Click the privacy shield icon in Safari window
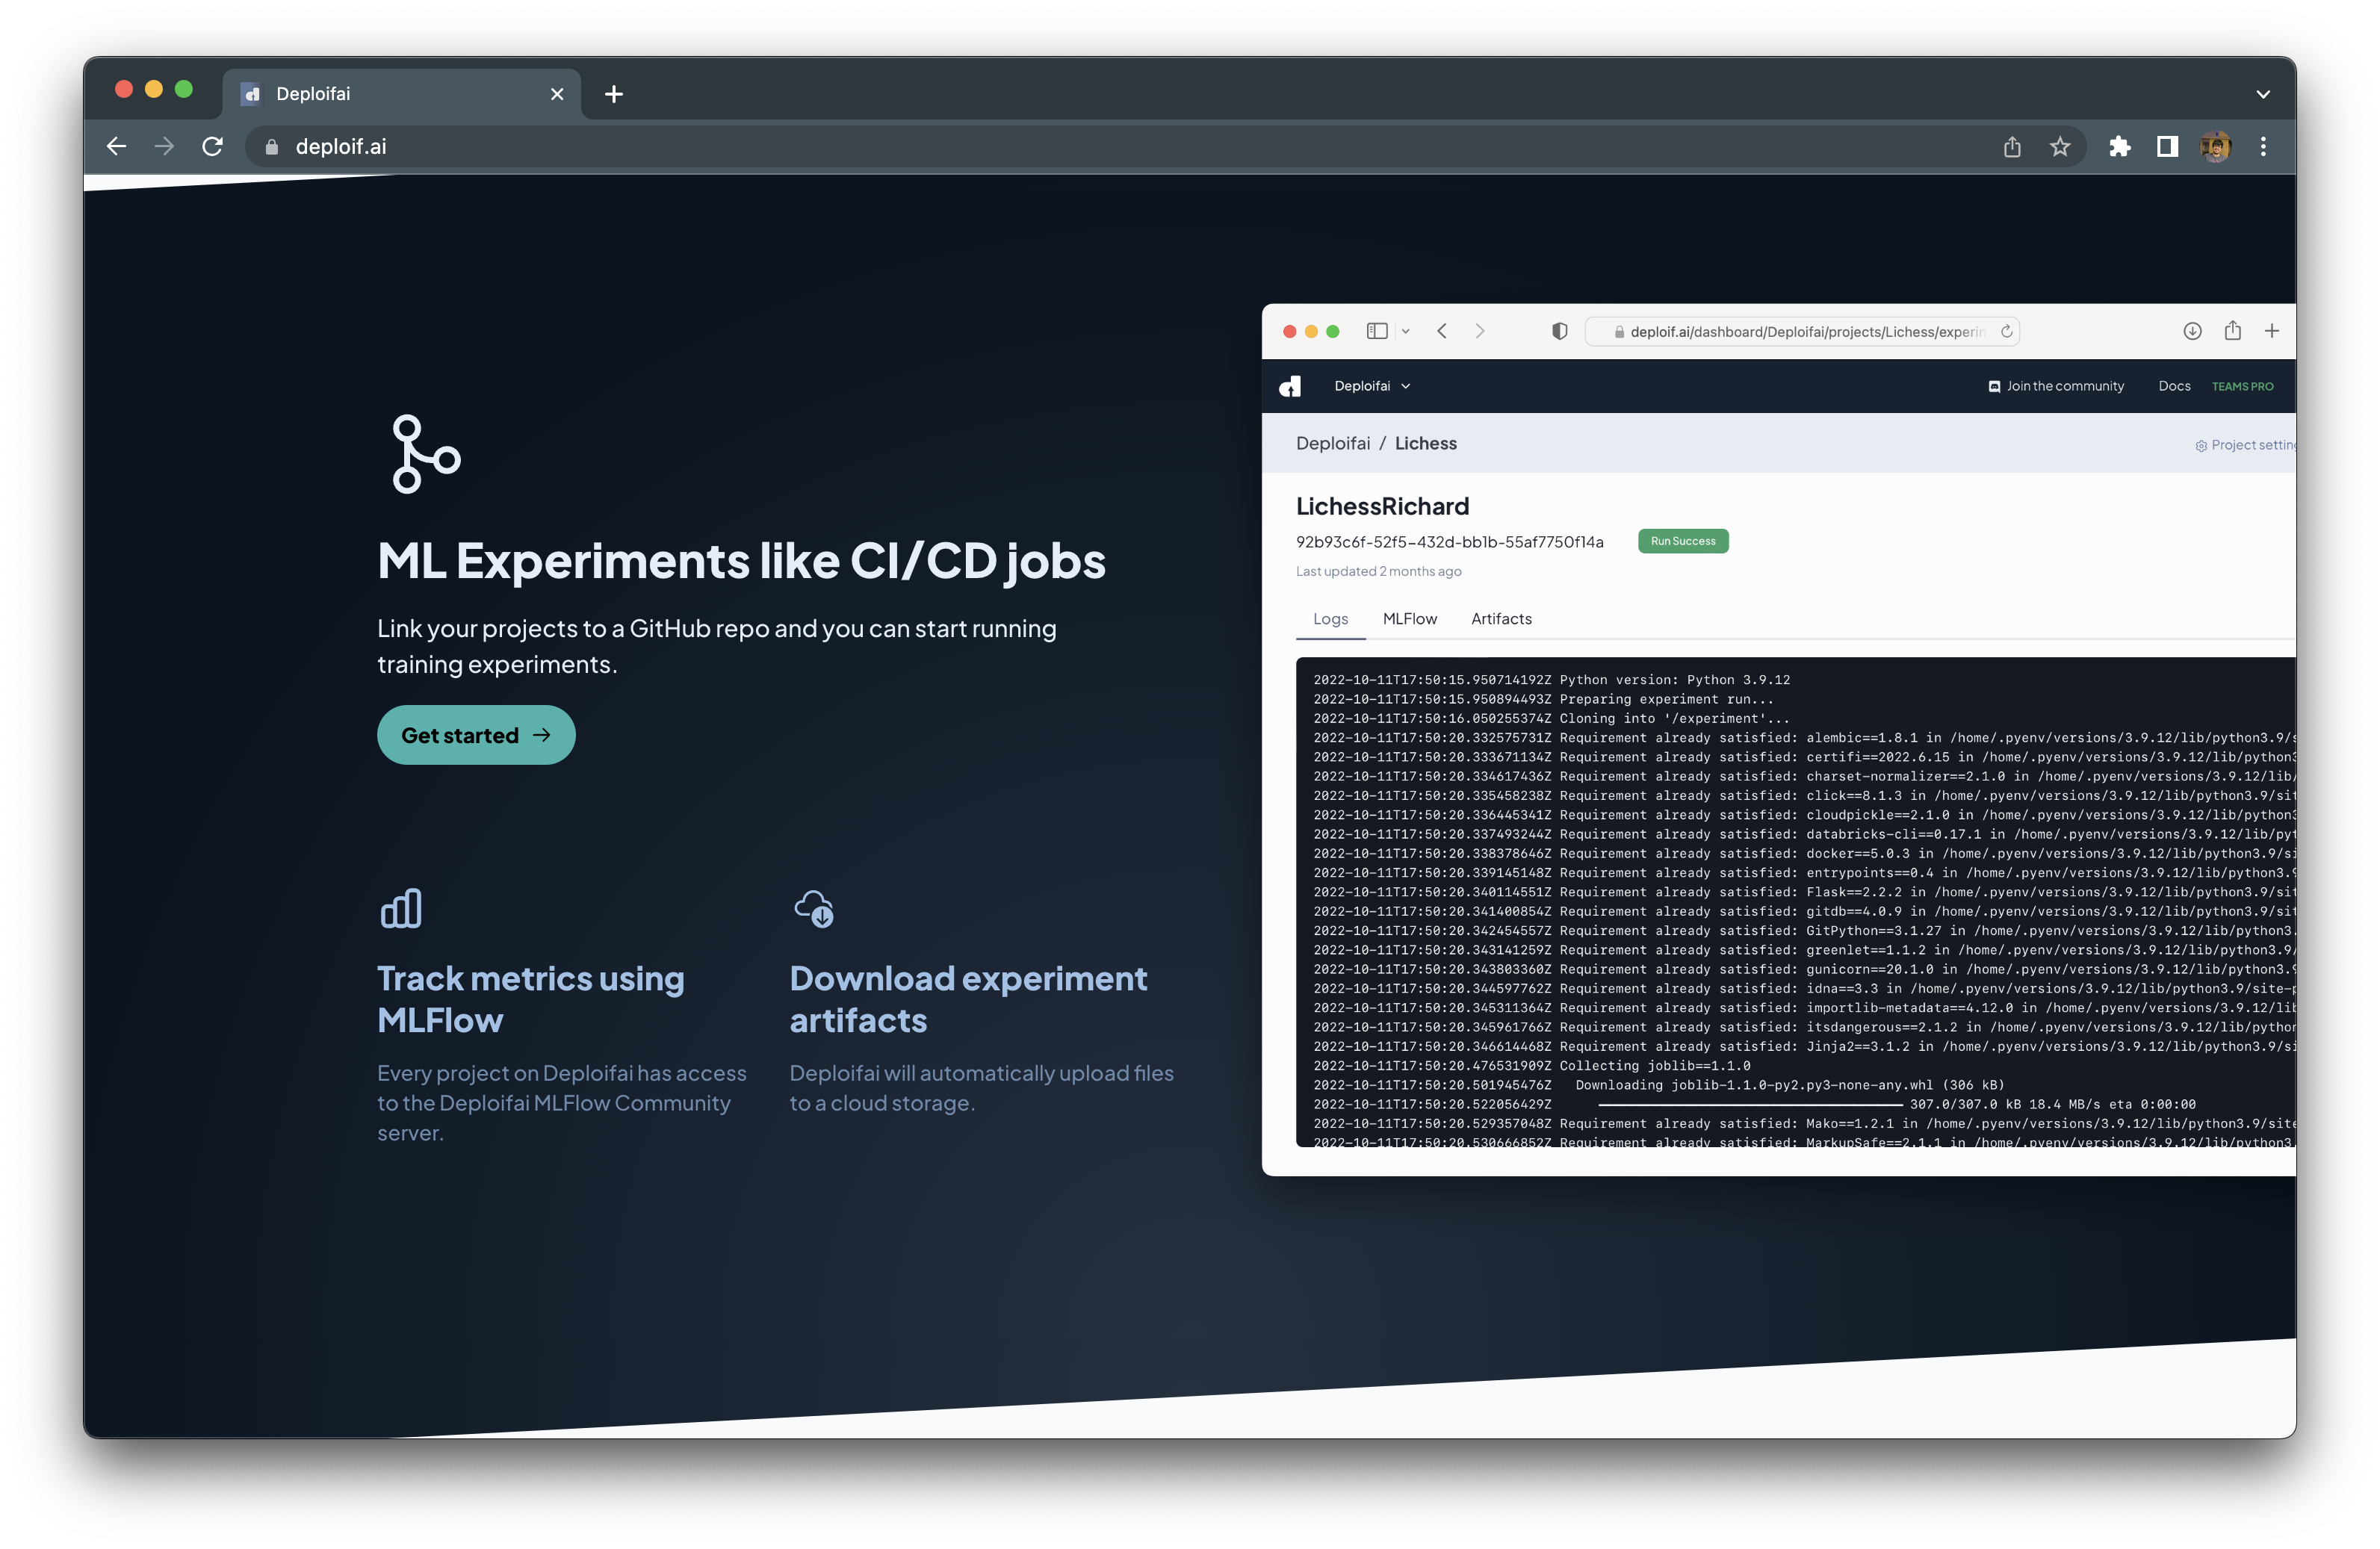The width and height of the screenshot is (2380, 1549). (1559, 331)
